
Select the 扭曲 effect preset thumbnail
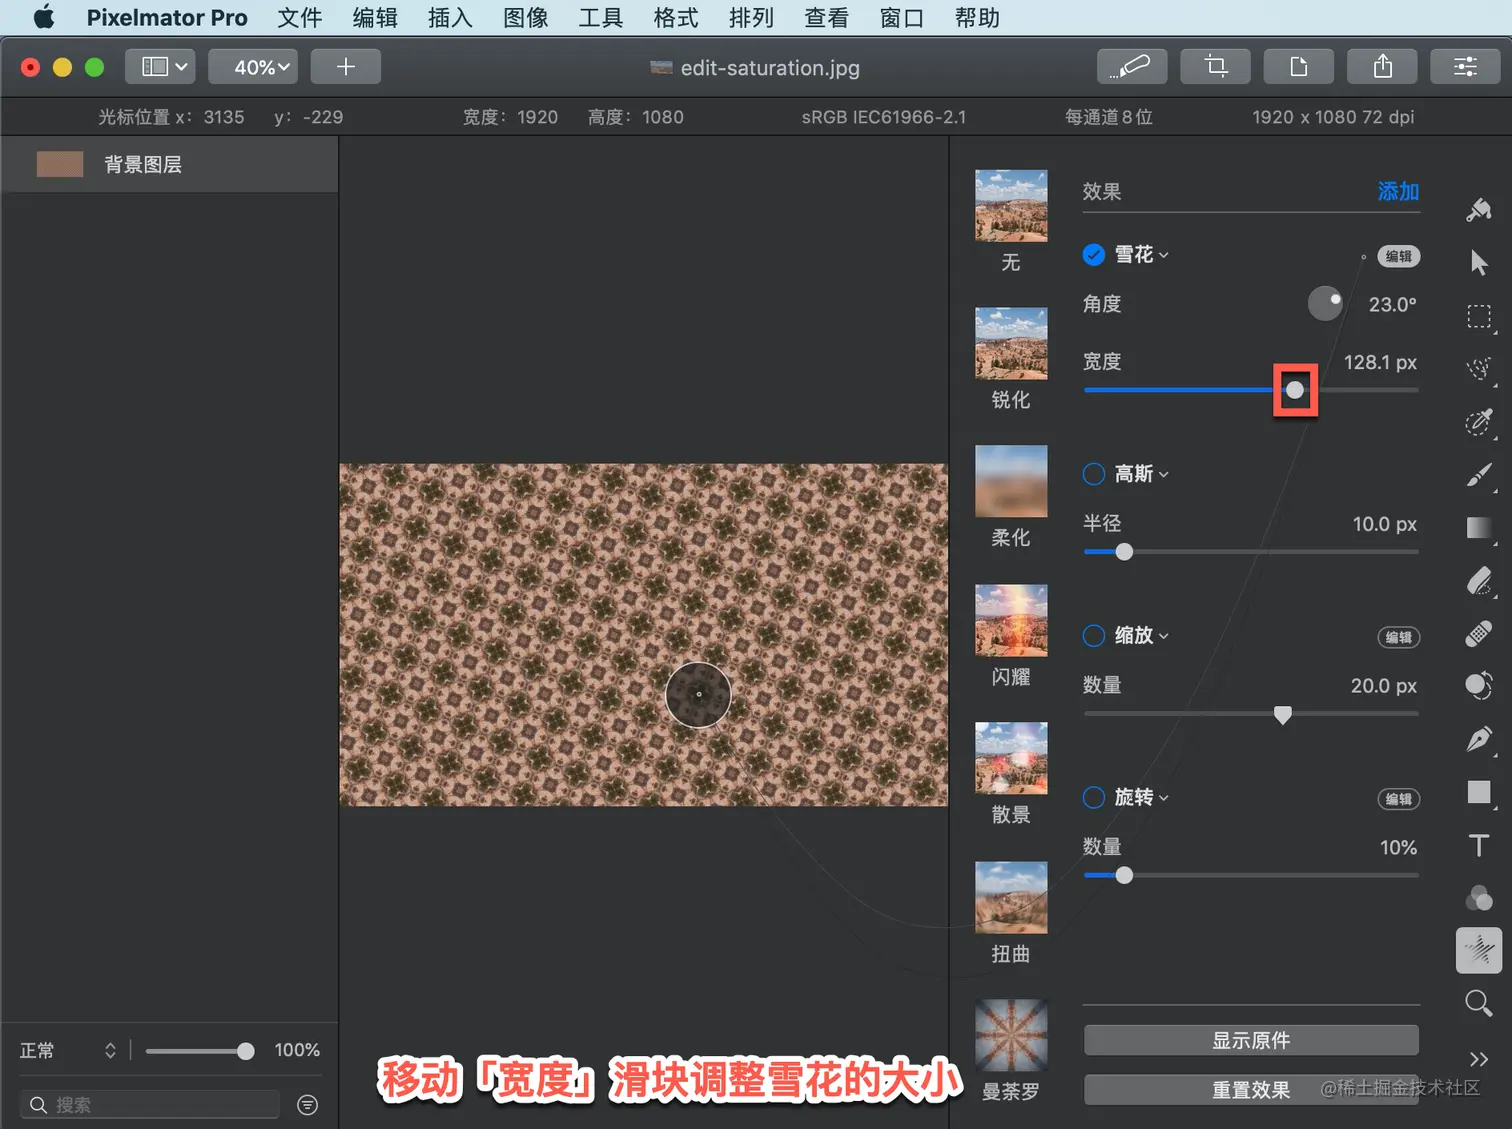[x=1011, y=898]
